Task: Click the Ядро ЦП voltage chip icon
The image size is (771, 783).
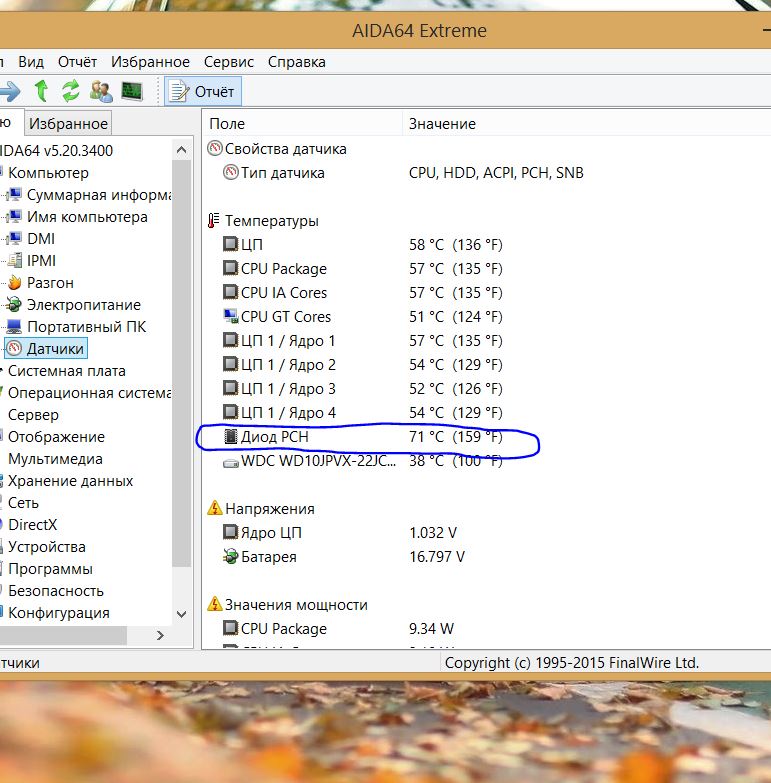Action: 230,532
